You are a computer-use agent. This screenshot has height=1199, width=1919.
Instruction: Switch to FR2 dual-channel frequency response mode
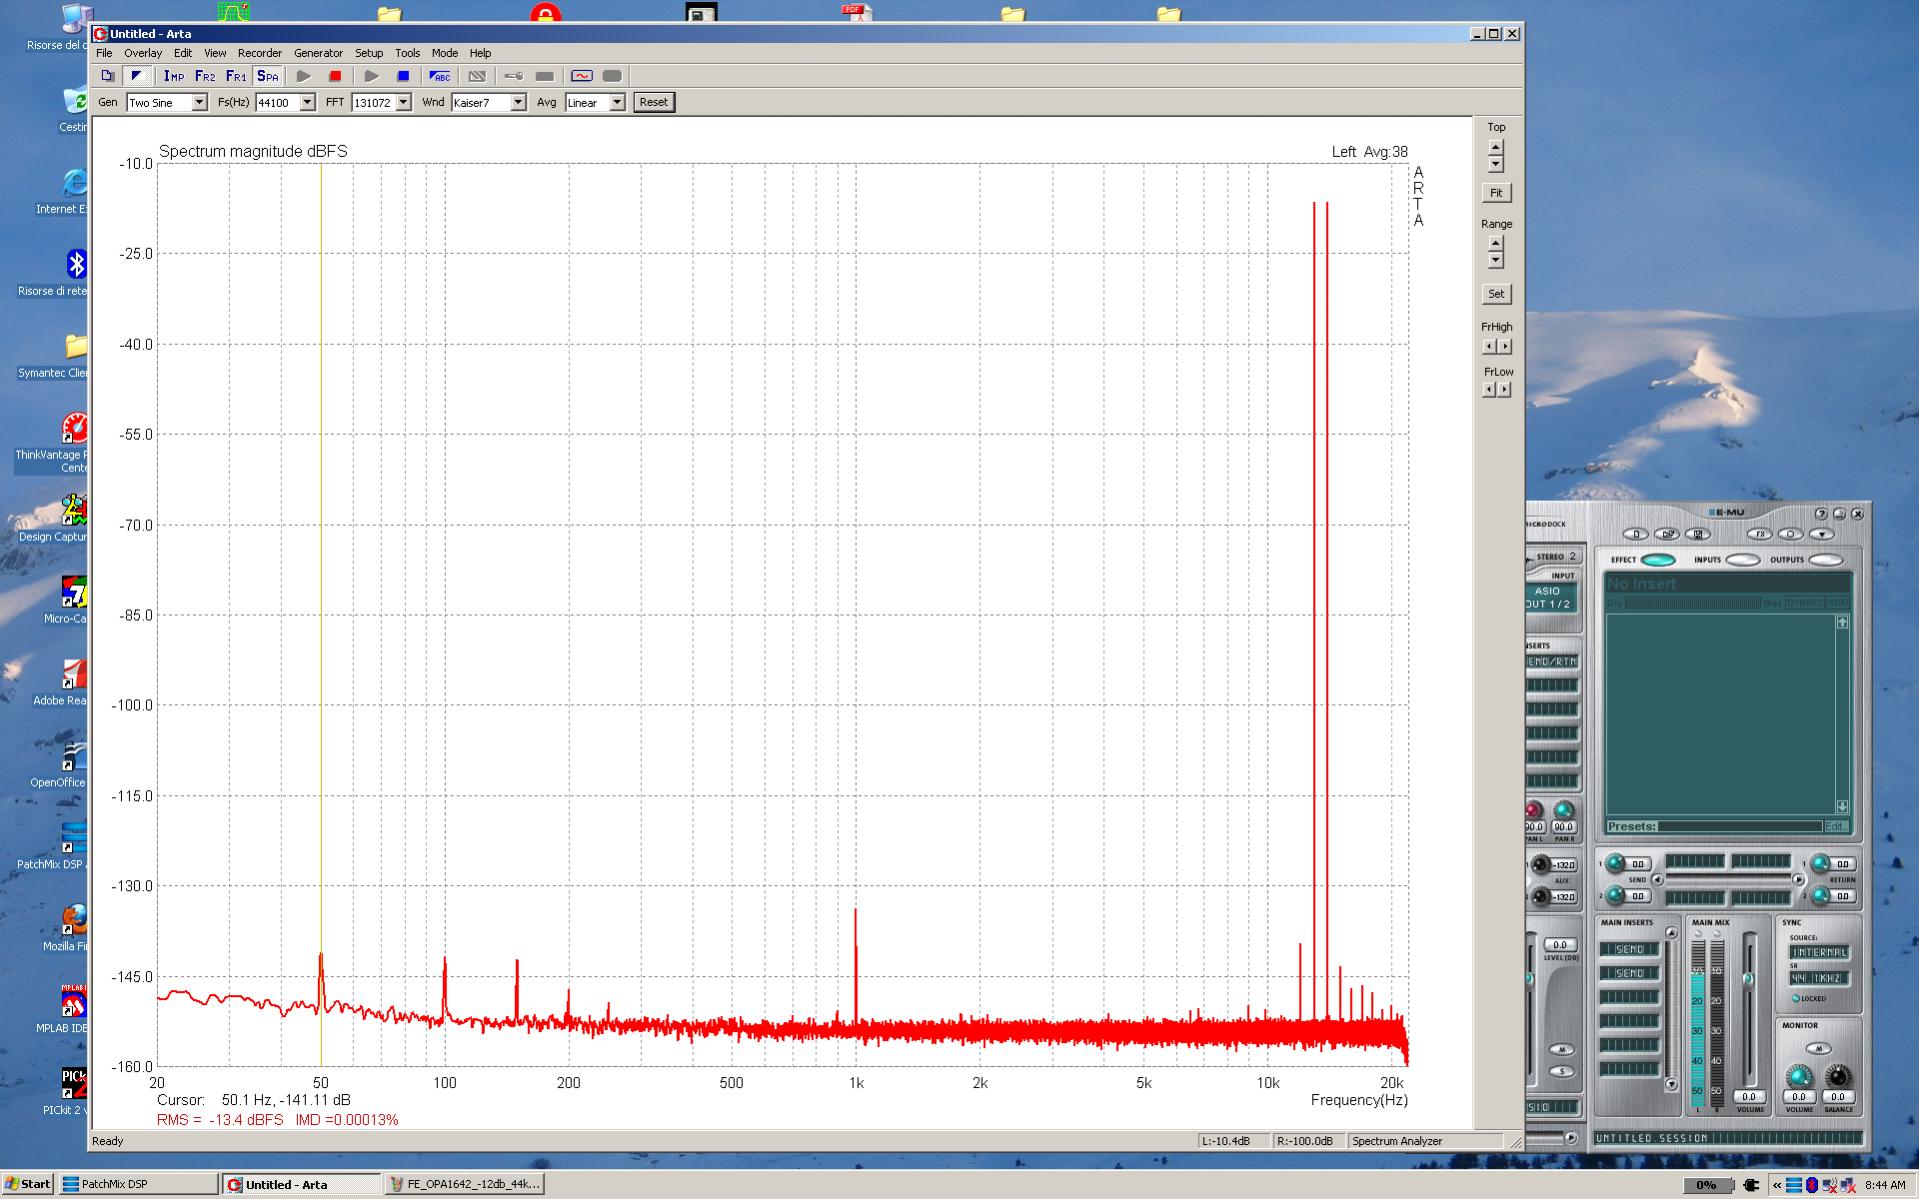[x=205, y=76]
